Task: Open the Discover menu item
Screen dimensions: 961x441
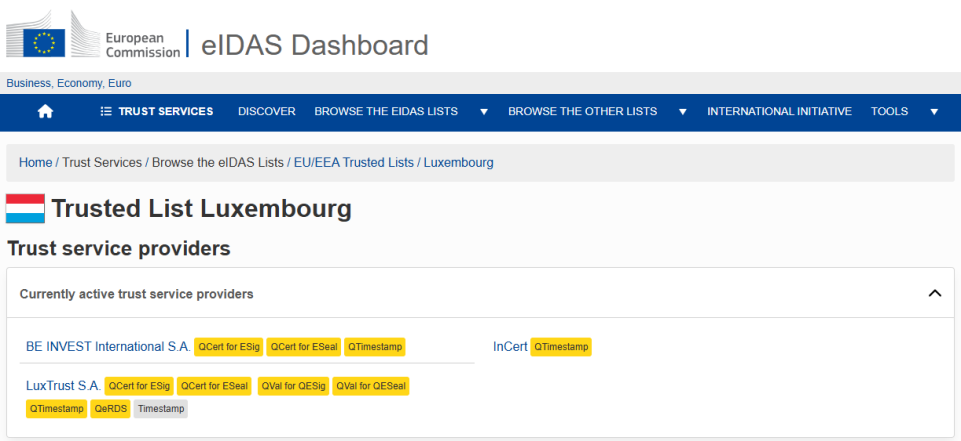Action: 266,112
